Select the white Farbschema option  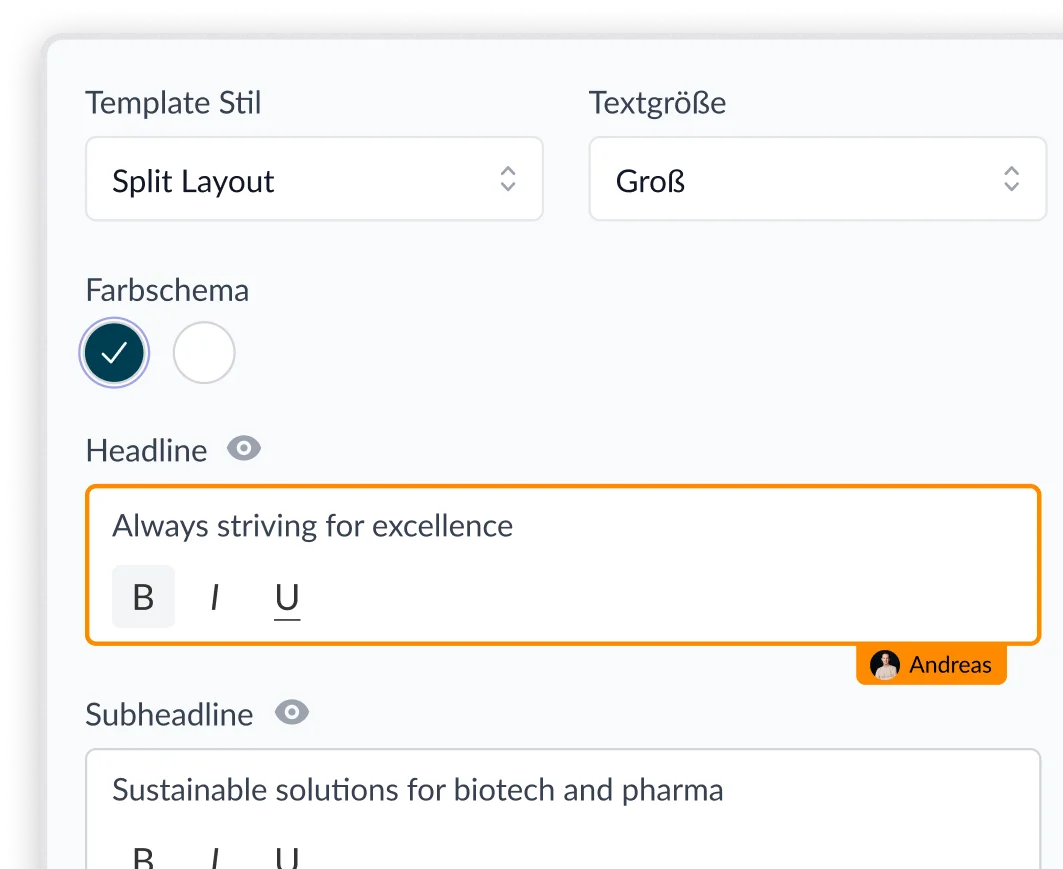click(204, 353)
